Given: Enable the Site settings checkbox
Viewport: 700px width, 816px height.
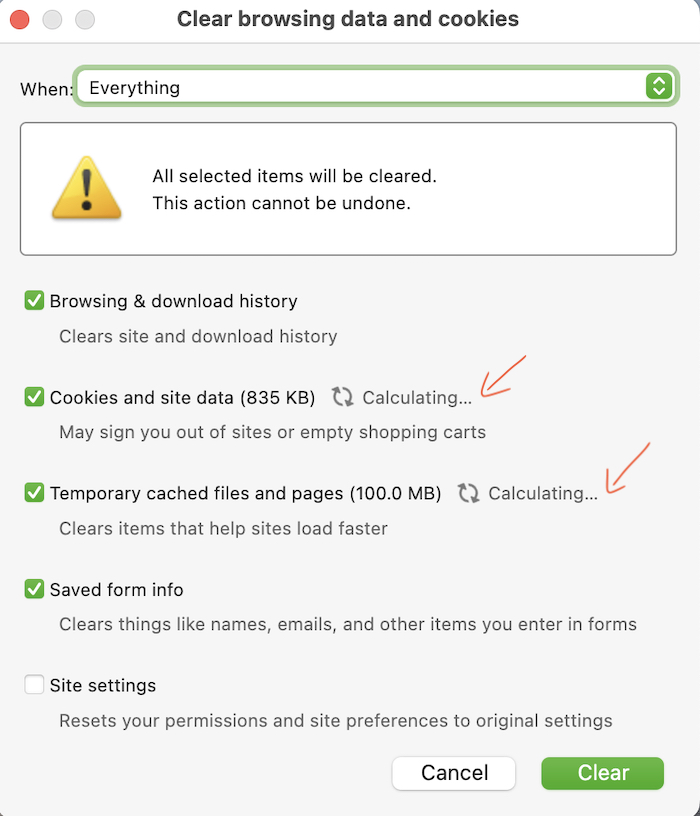Looking at the screenshot, I should tap(34, 684).
